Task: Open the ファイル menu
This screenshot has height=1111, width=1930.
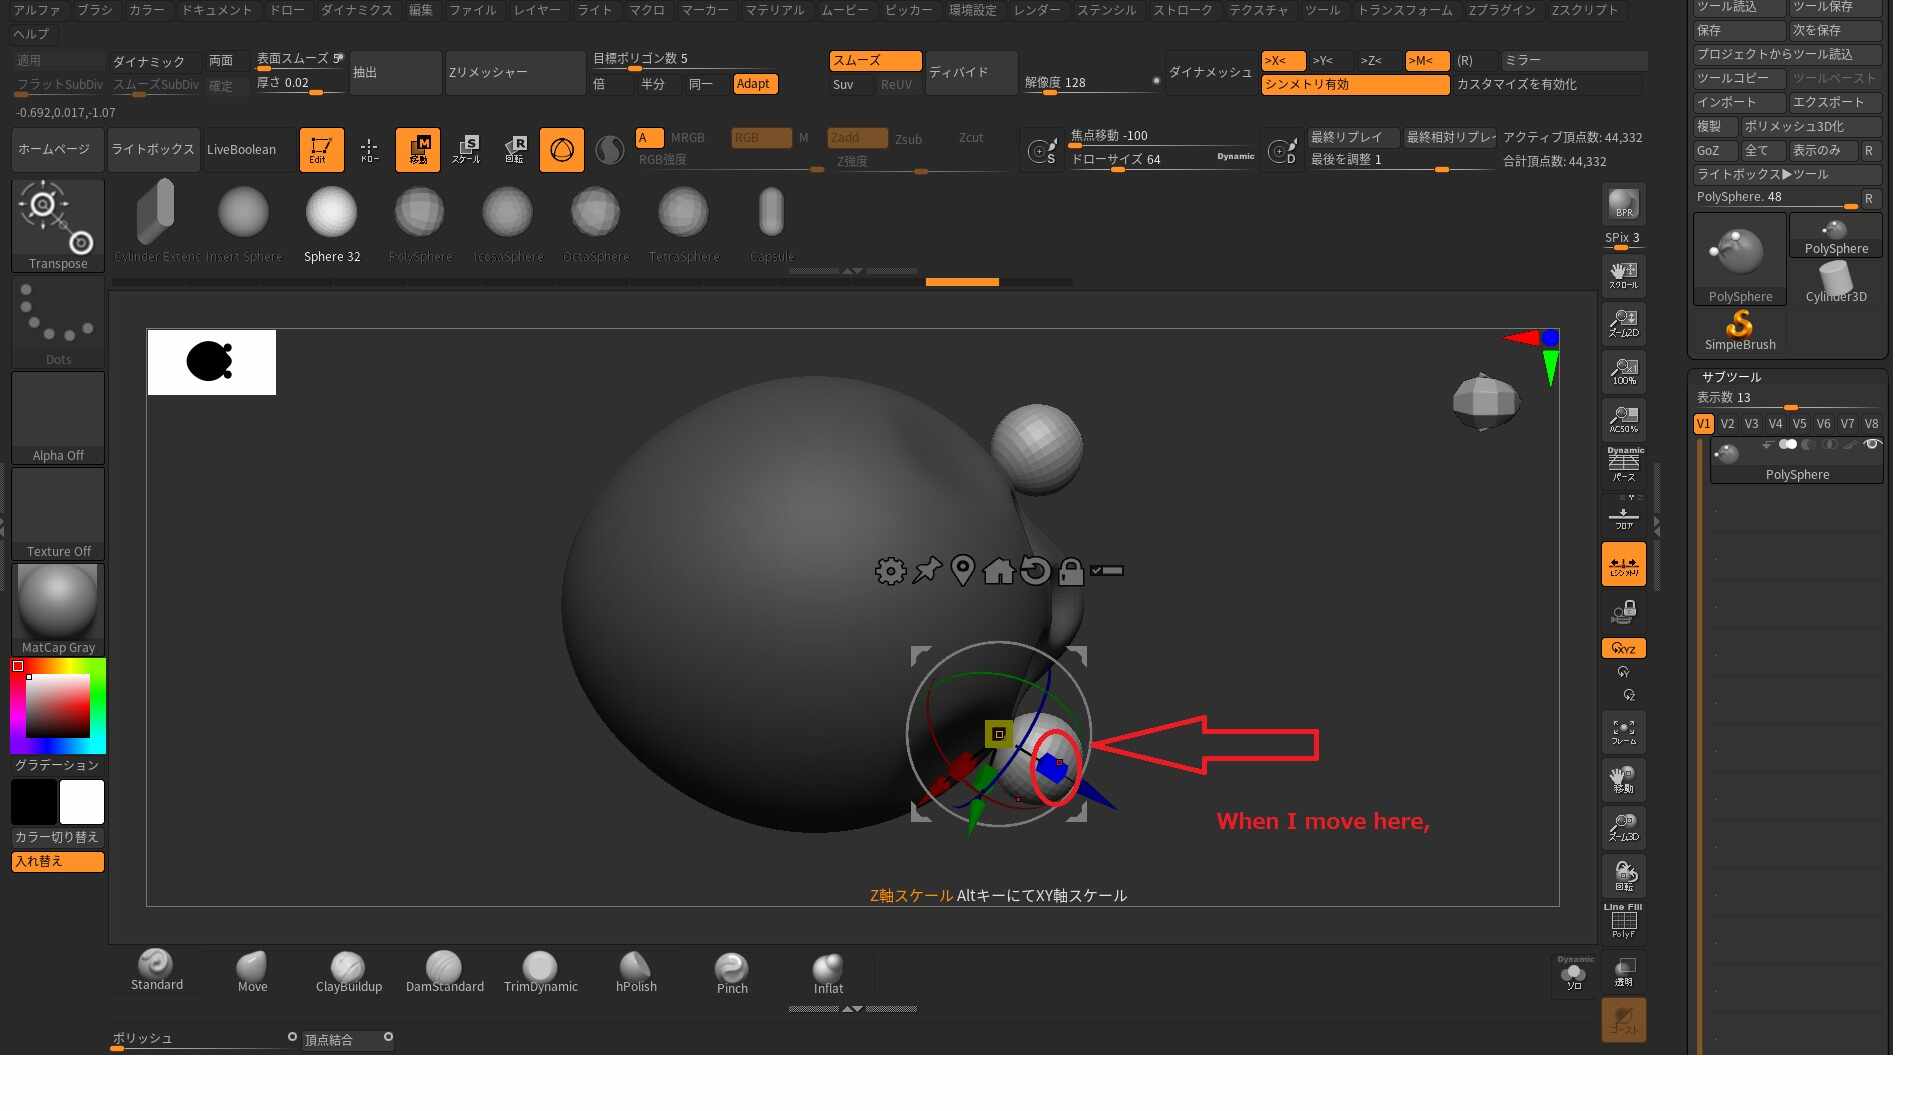Action: [x=472, y=10]
